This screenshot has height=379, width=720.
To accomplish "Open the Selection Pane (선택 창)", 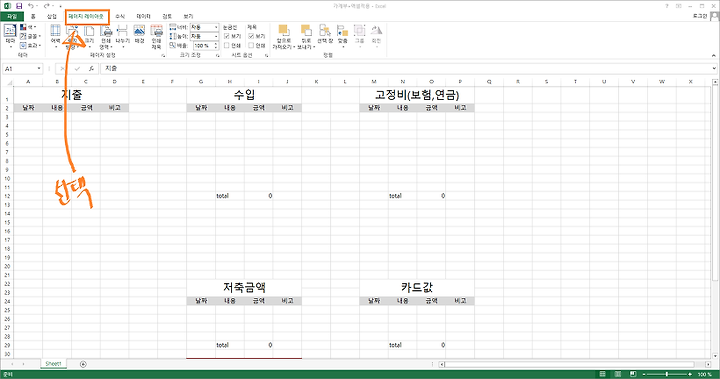I will pyautogui.click(x=325, y=34).
